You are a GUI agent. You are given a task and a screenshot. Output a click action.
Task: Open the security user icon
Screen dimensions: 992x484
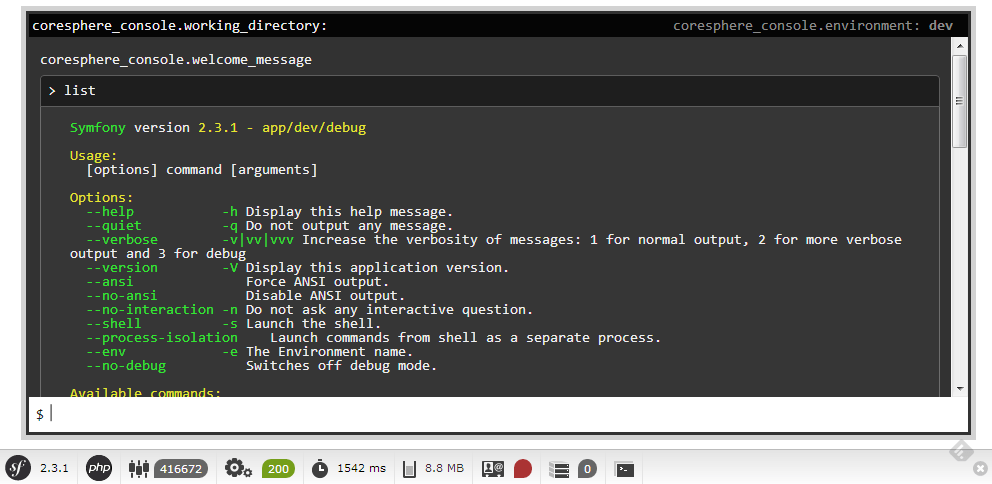[493, 469]
